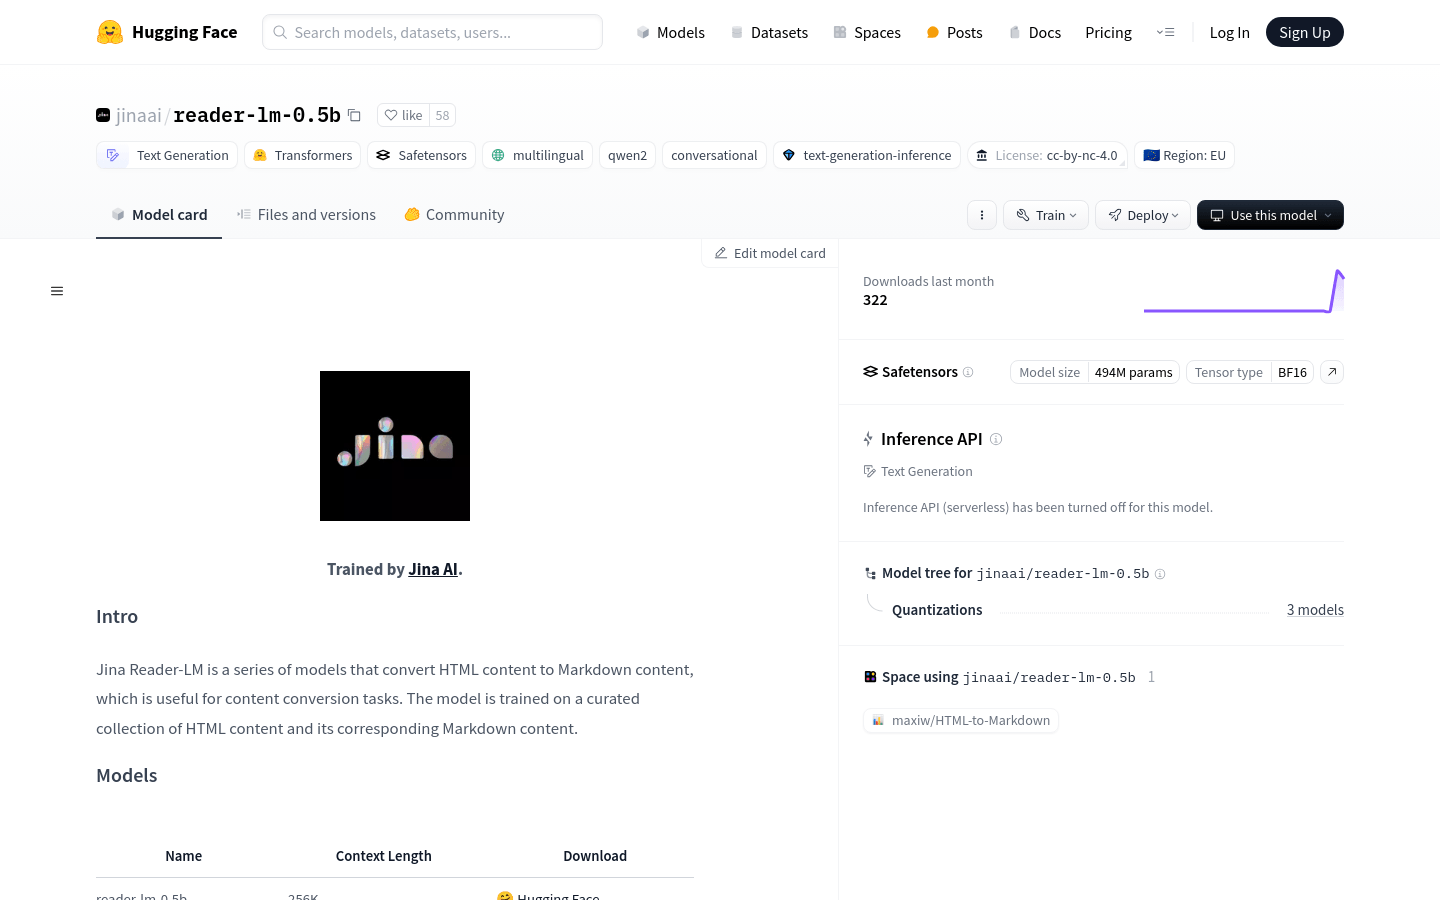
Task: Click Downloads last month value 322
Action: [x=875, y=300]
